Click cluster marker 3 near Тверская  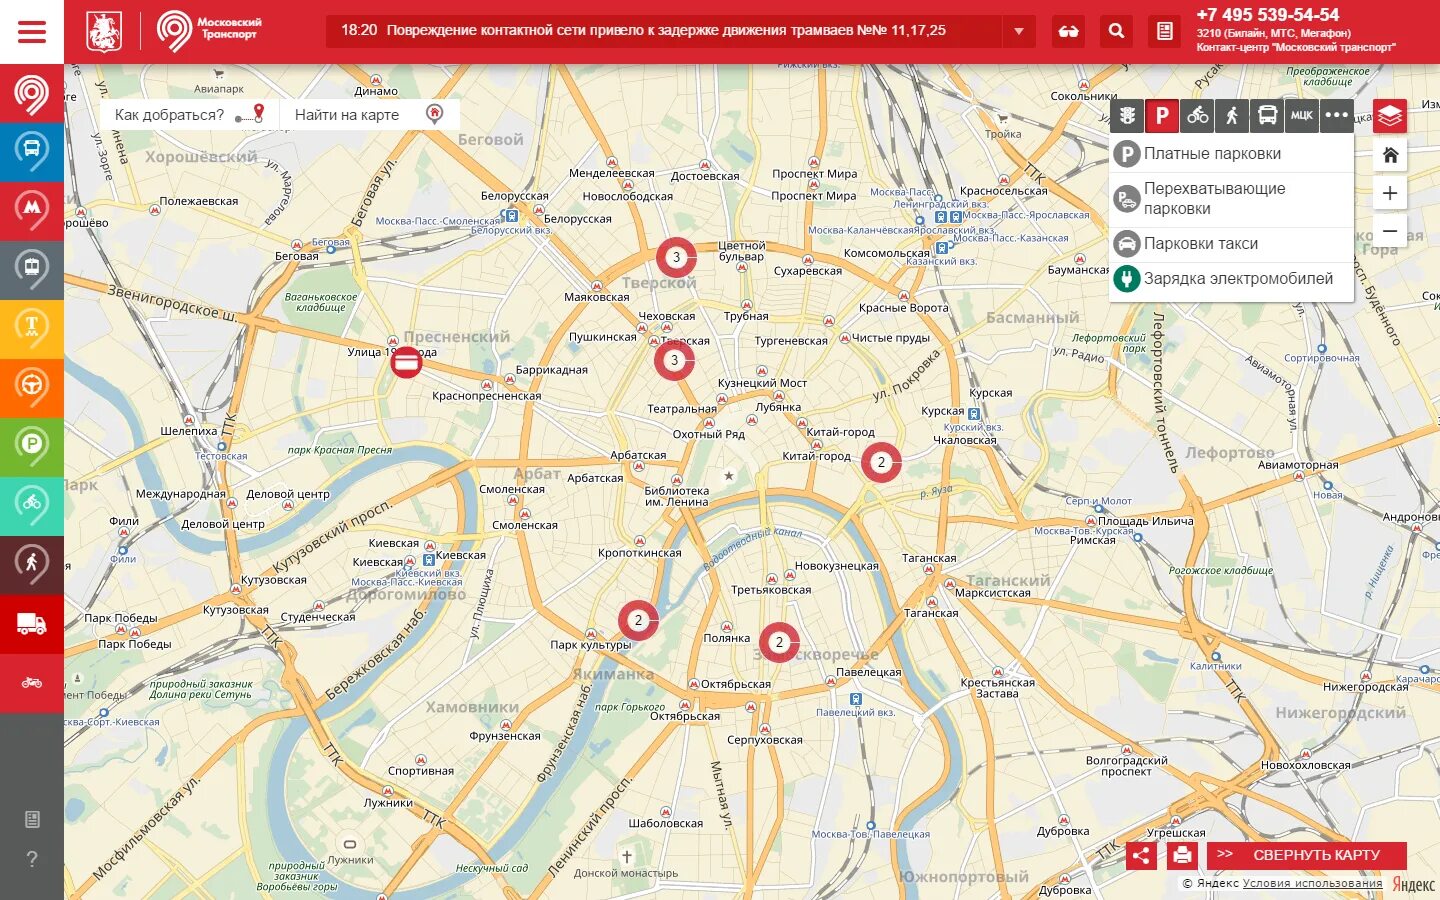(674, 360)
